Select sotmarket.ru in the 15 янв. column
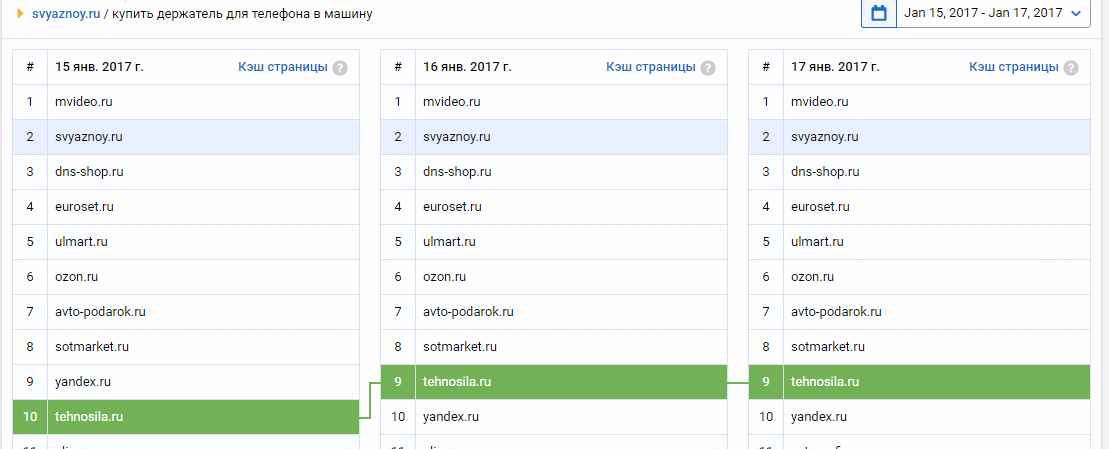 (x=92, y=347)
